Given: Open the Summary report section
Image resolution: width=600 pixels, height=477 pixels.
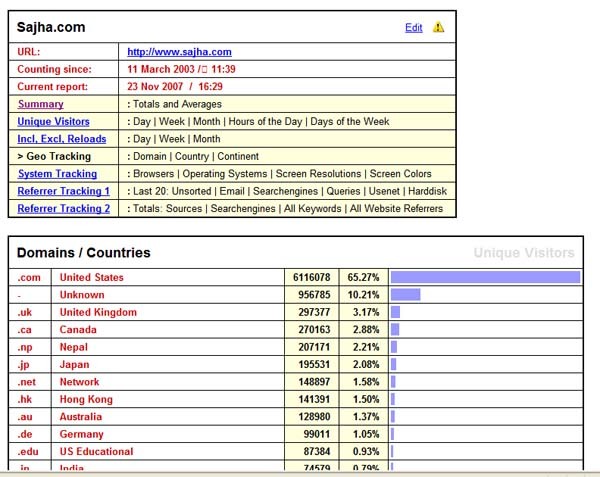Looking at the screenshot, I should tap(40, 104).
